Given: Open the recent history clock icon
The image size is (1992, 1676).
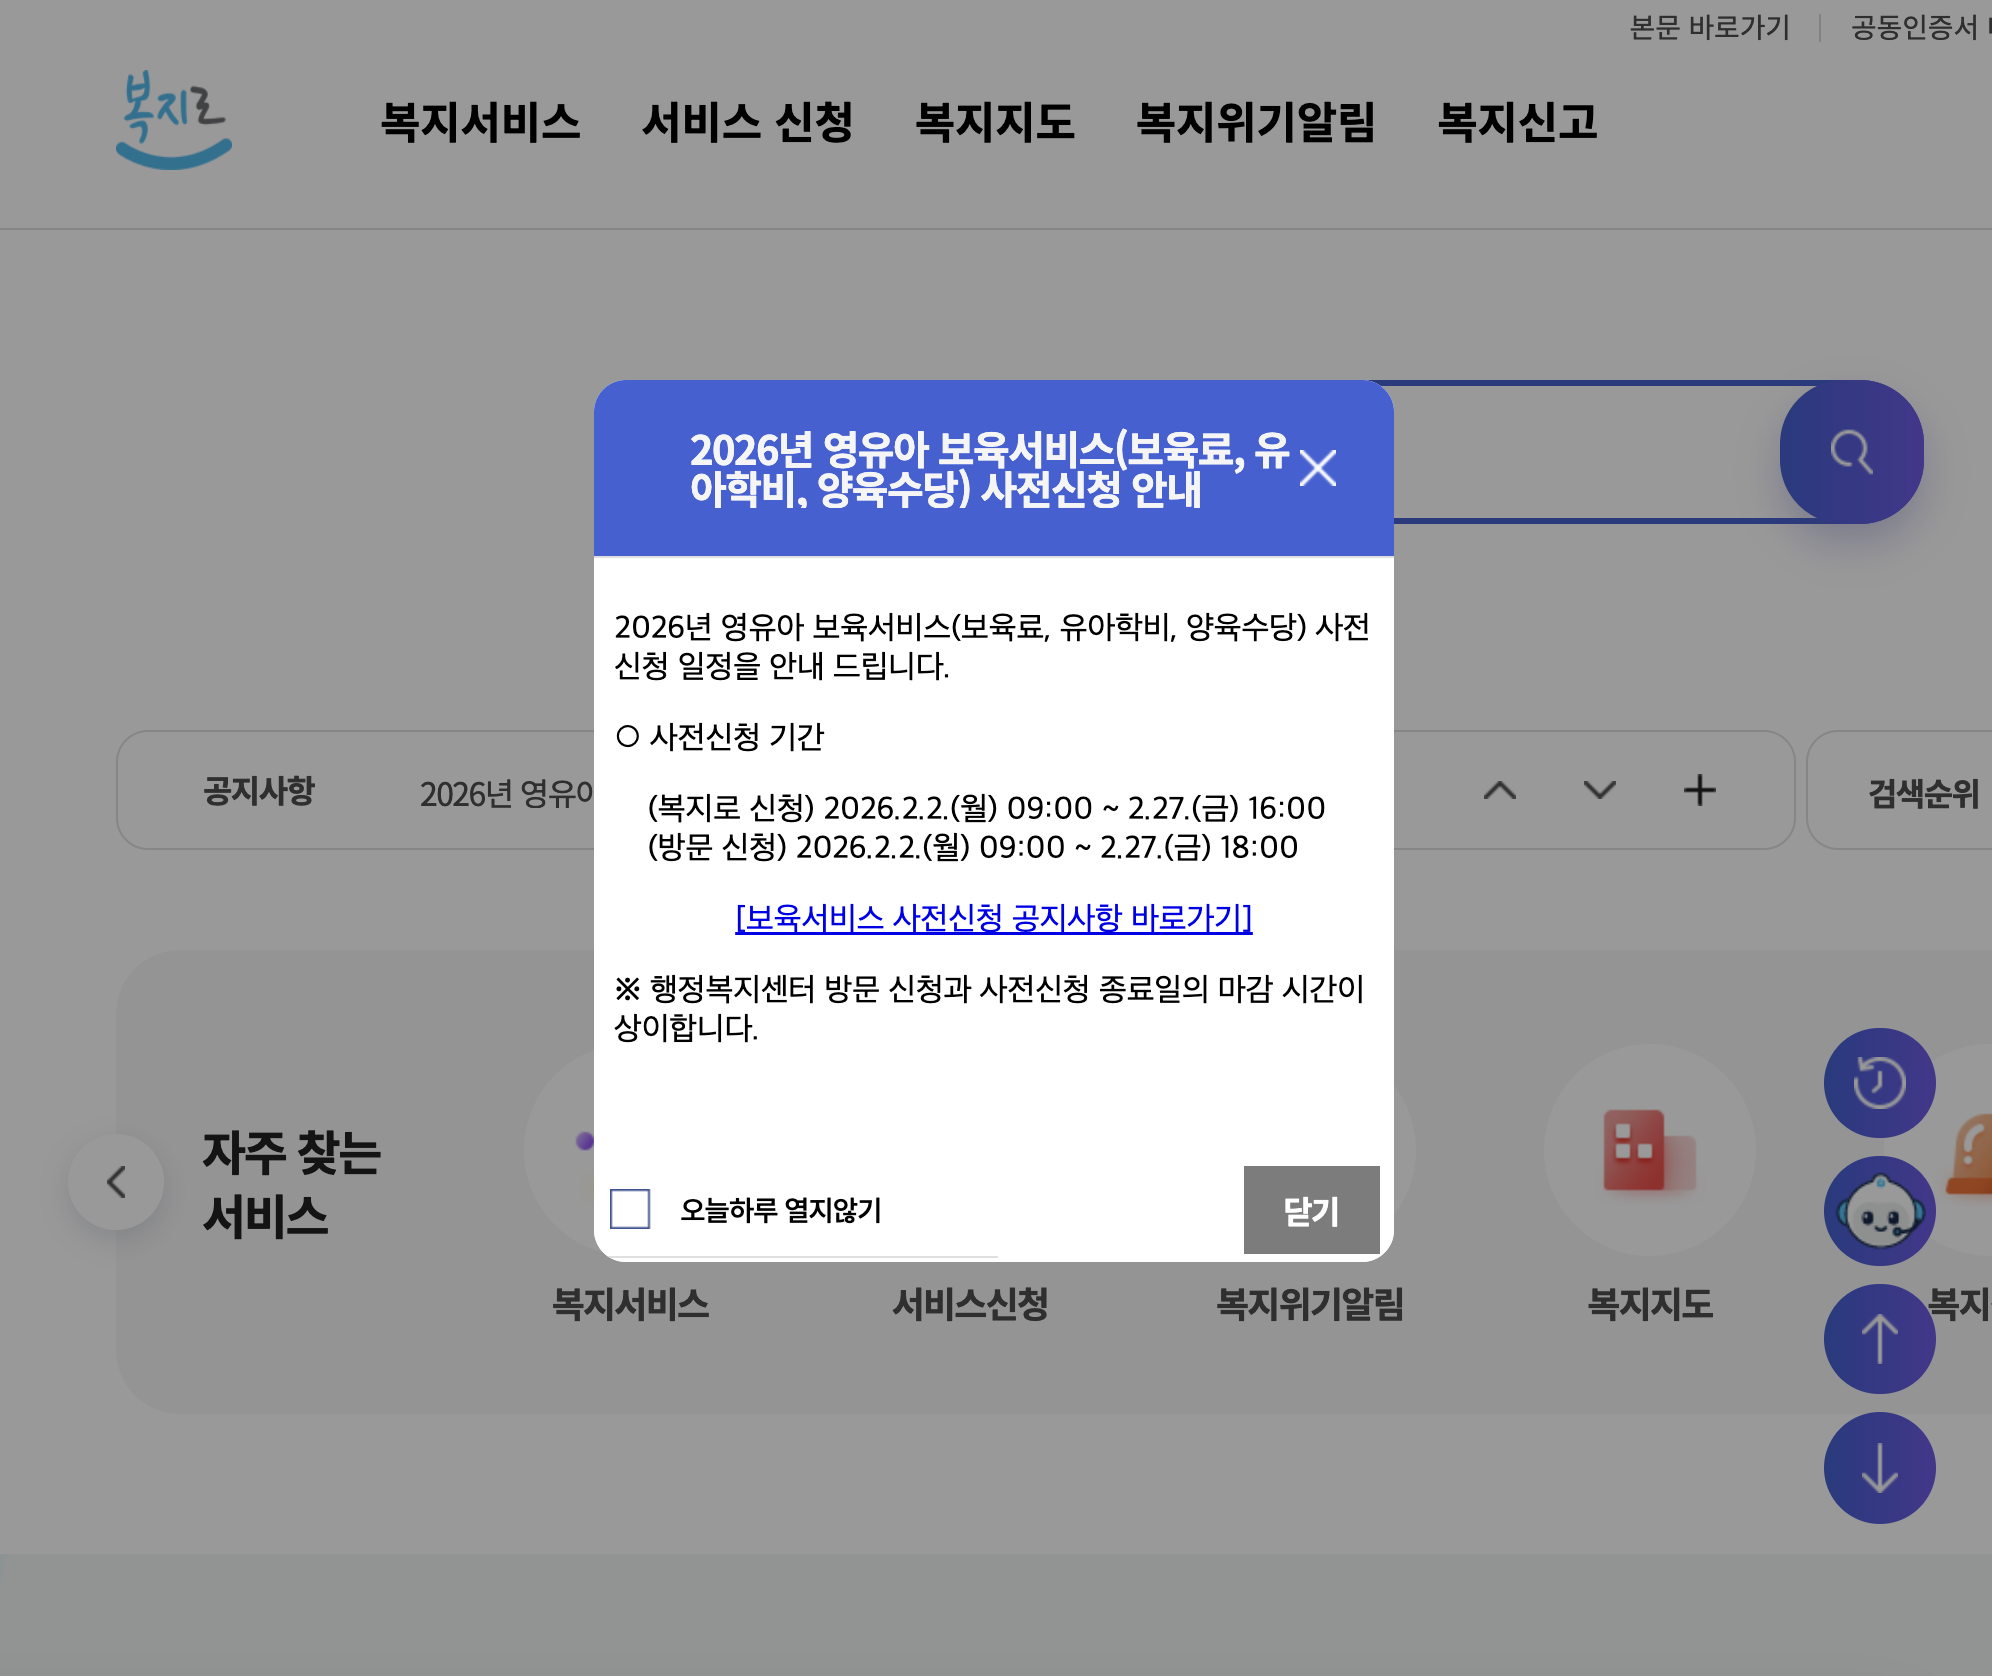Looking at the screenshot, I should (x=1879, y=1083).
